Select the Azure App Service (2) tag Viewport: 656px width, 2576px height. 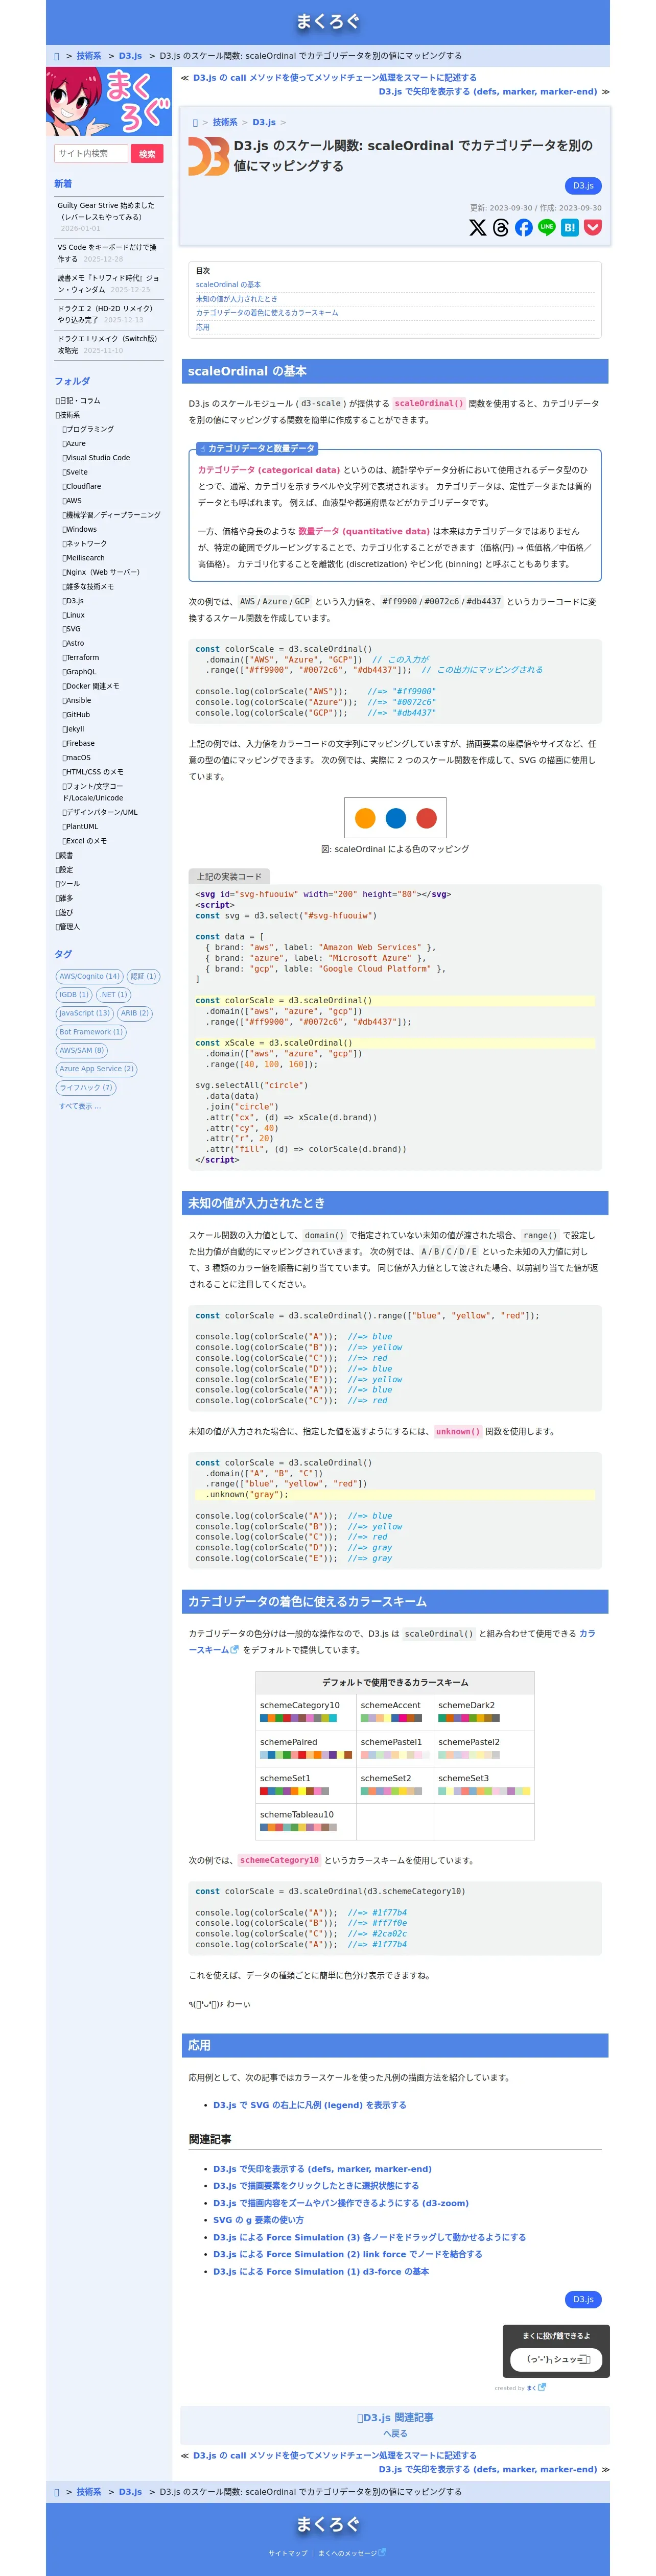[x=96, y=1069]
